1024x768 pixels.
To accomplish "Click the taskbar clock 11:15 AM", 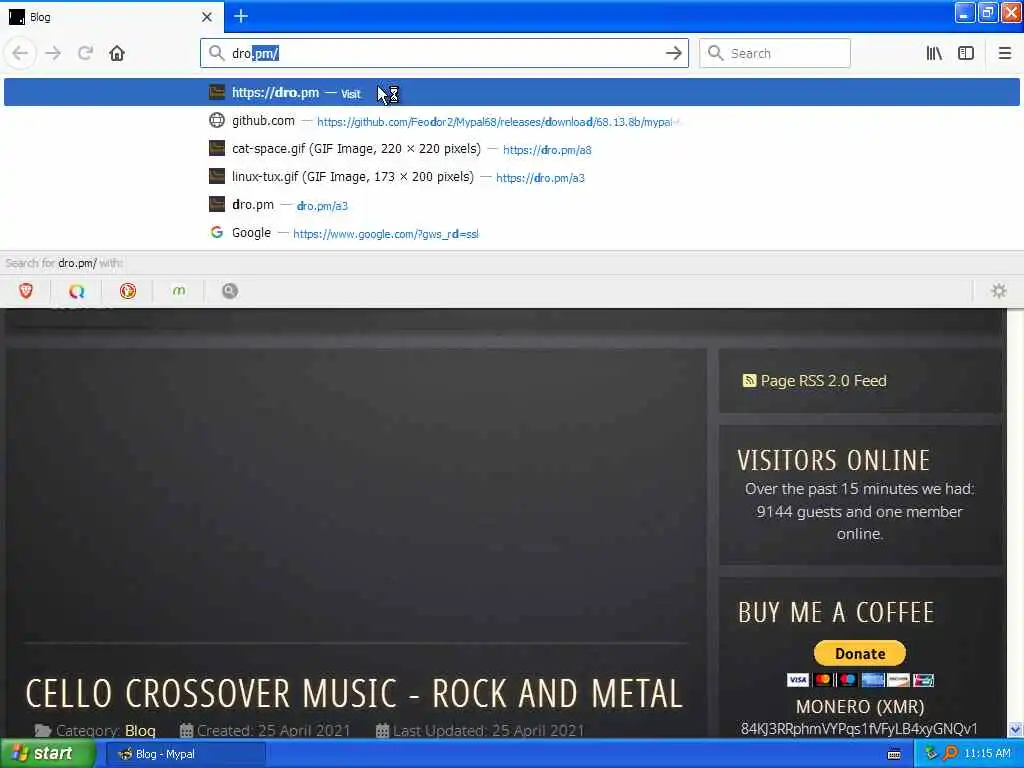I will 987,754.
